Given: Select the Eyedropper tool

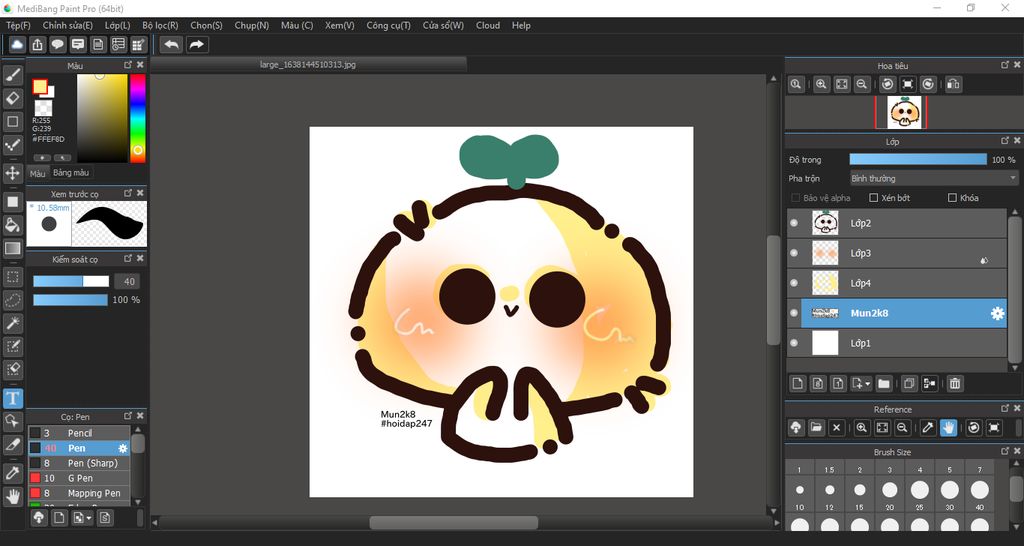Looking at the screenshot, I should pyautogui.click(x=13, y=474).
